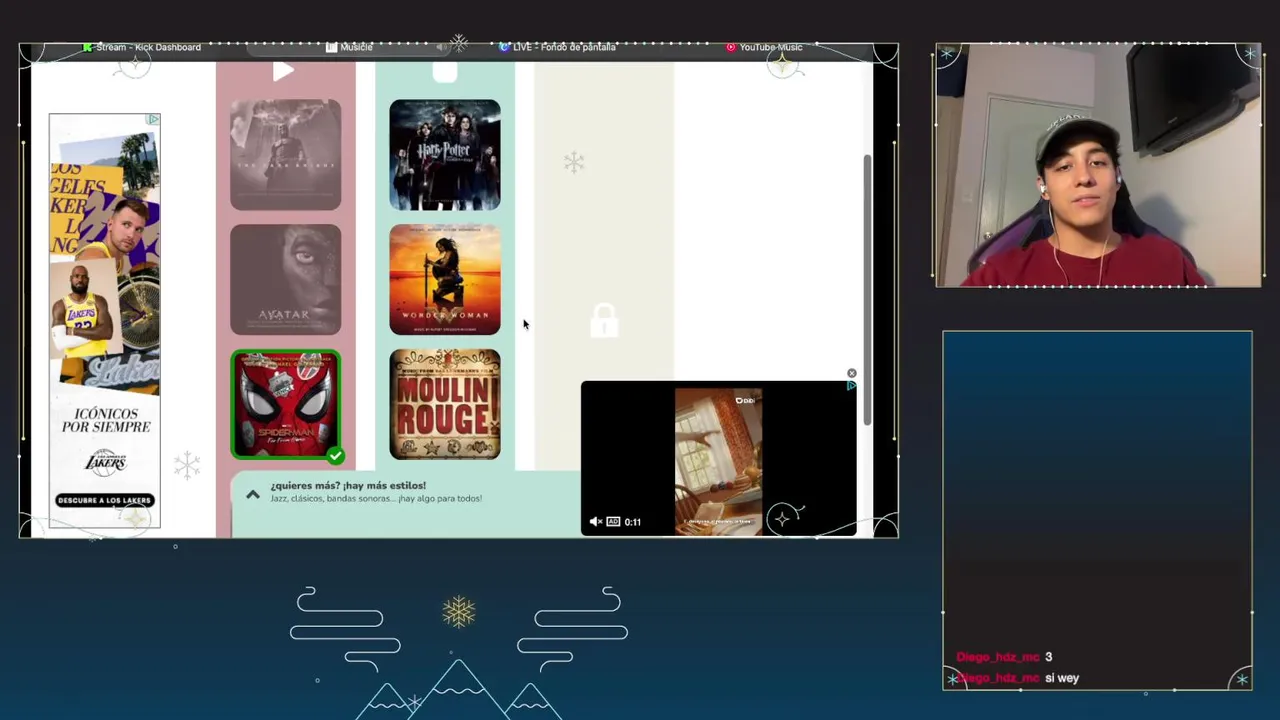Switch to the Musicle browser tab
This screenshot has width=1280, height=720.
click(349, 47)
